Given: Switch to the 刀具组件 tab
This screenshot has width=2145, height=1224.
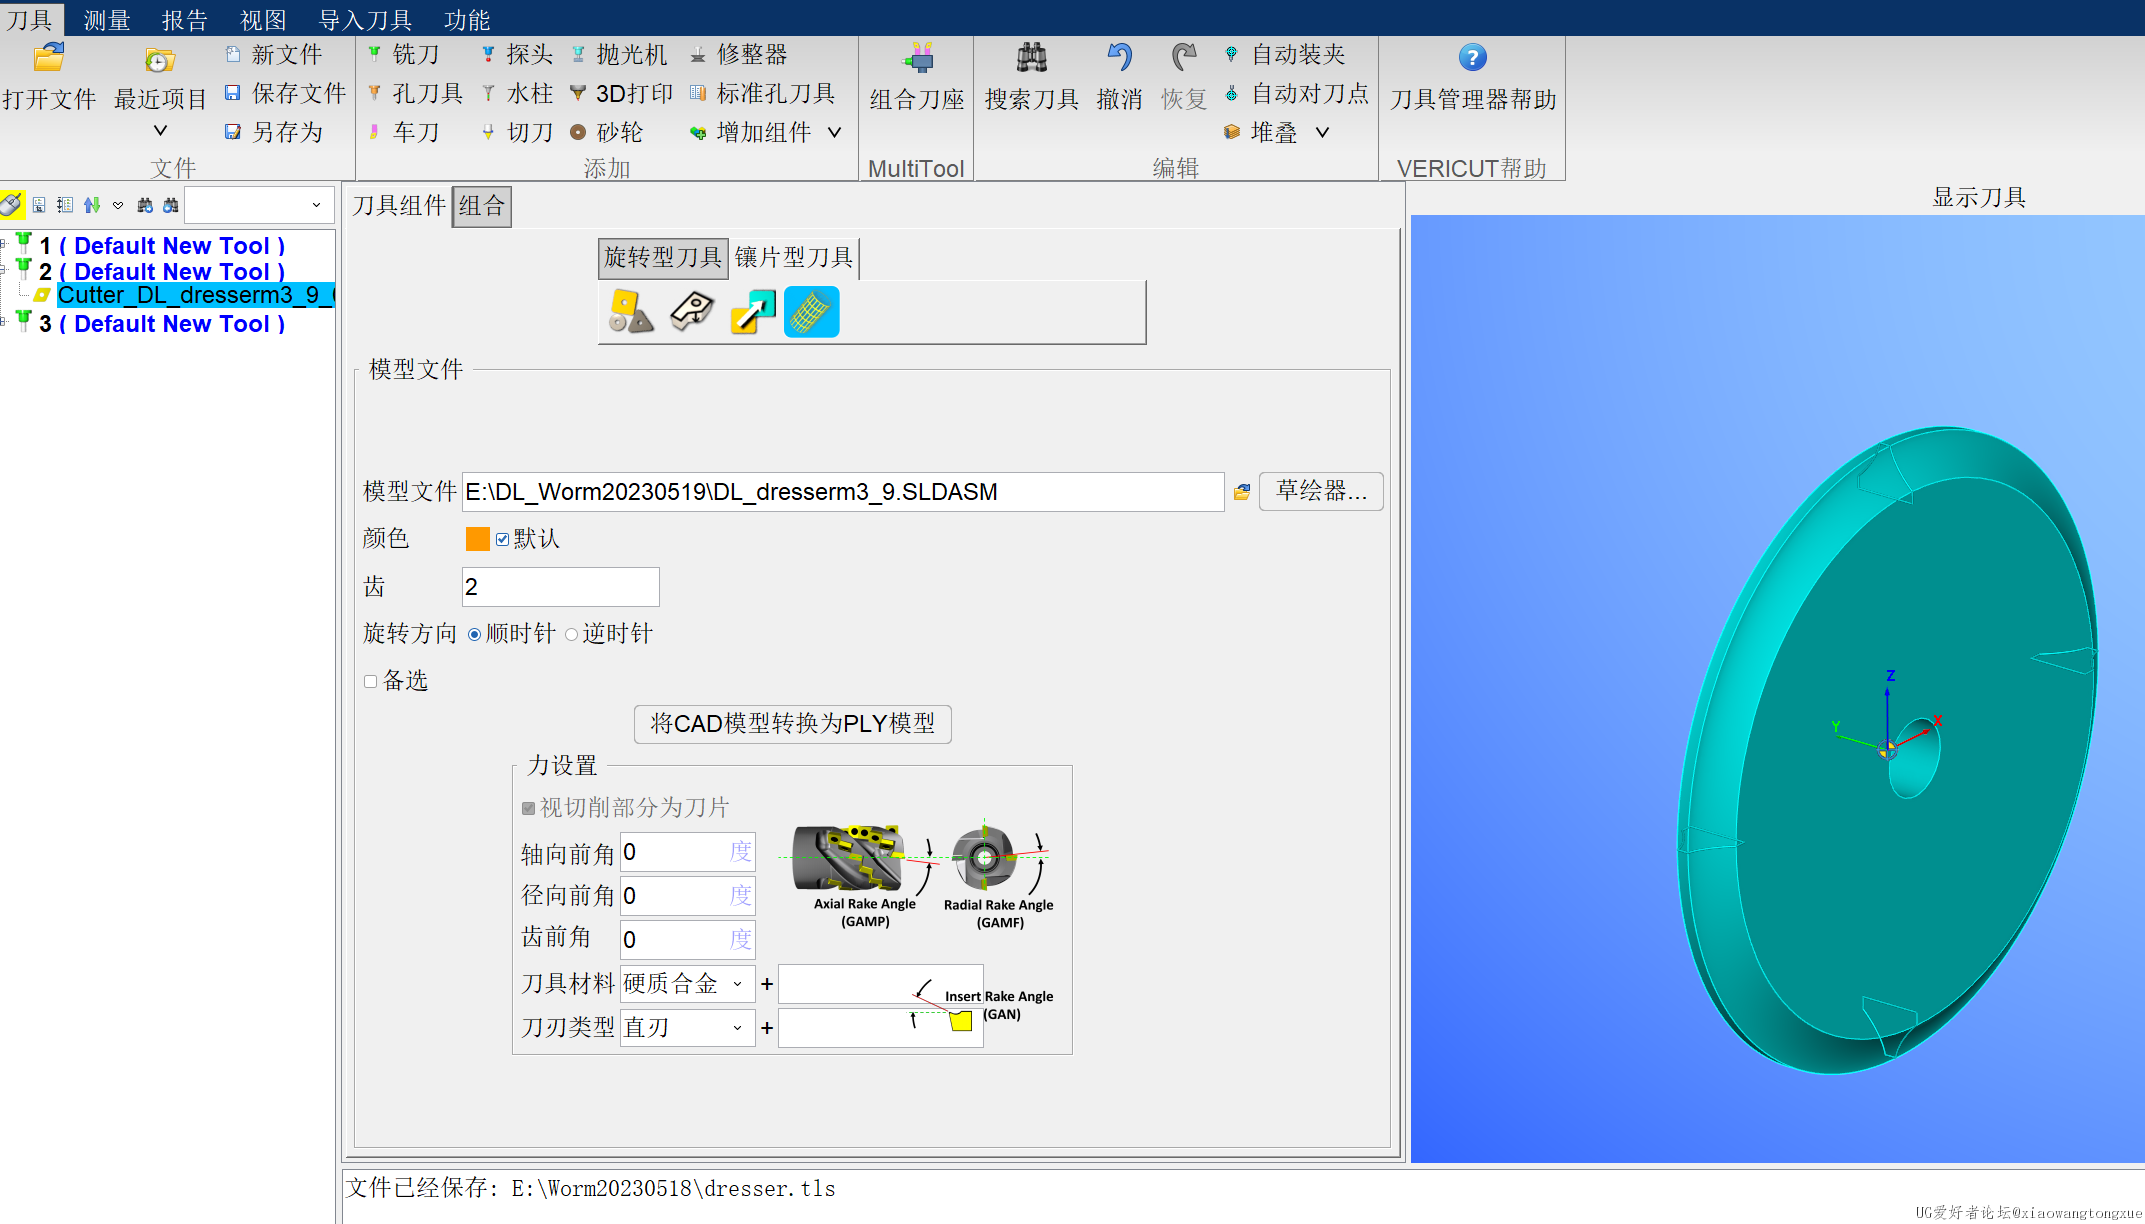Looking at the screenshot, I should coord(399,206).
